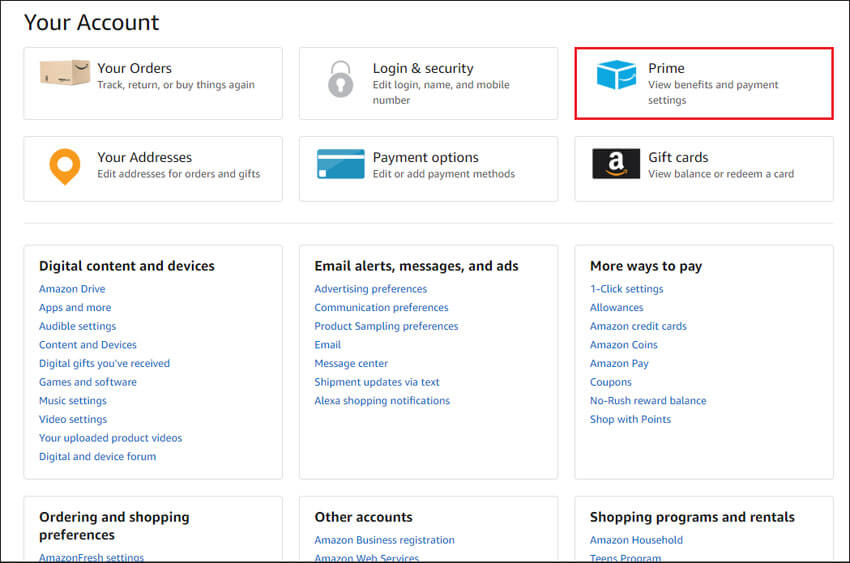Open Amazon Pay link
850x563 pixels.
click(619, 363)
